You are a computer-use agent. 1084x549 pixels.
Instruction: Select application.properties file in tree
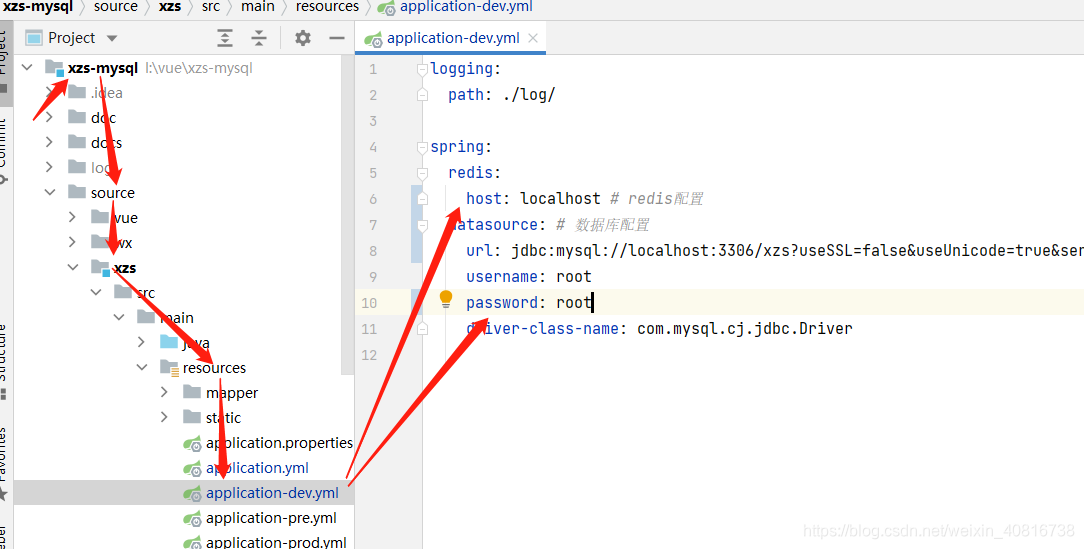[279, 443]
